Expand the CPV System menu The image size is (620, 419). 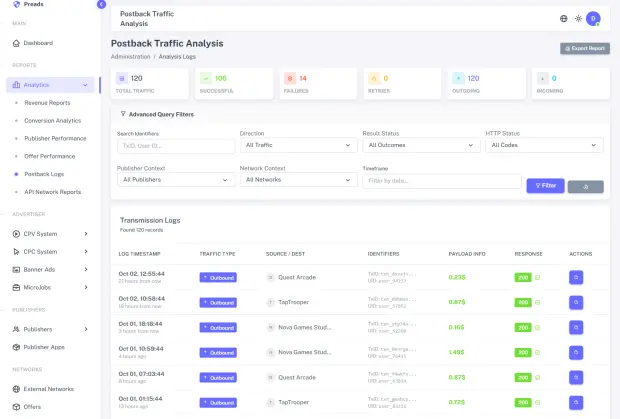click(50, 234)
